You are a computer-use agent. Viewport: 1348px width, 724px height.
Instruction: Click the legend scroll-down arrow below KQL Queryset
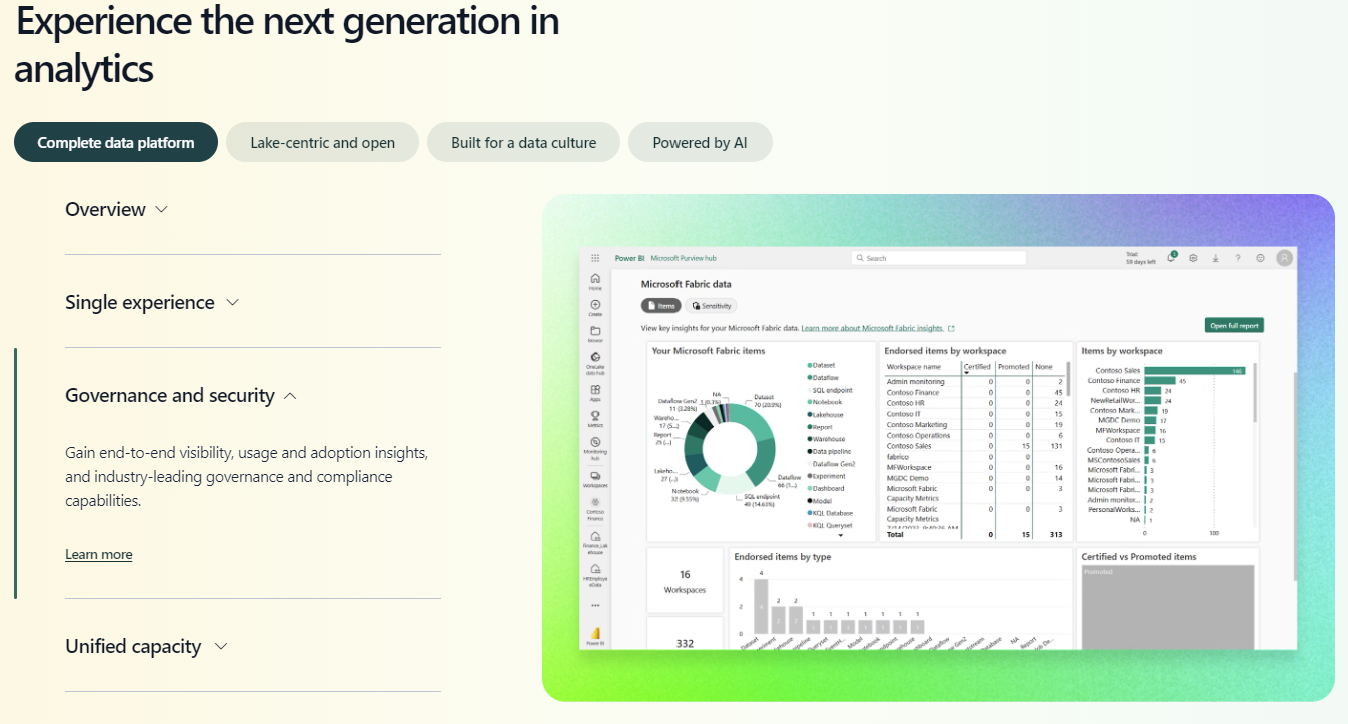pyautogui.click(x=841, y=536)
